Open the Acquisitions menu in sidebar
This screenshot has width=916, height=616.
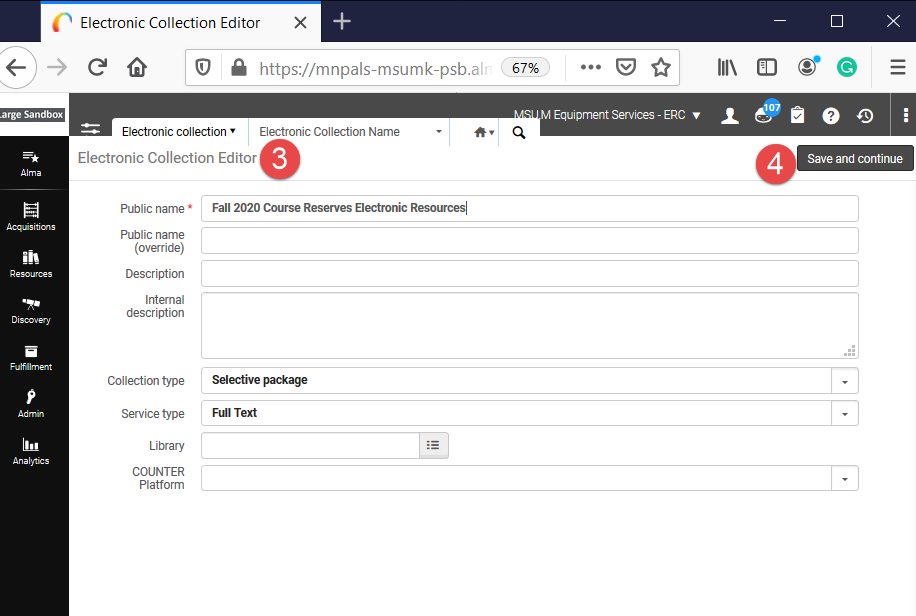[x=31, y=216]
